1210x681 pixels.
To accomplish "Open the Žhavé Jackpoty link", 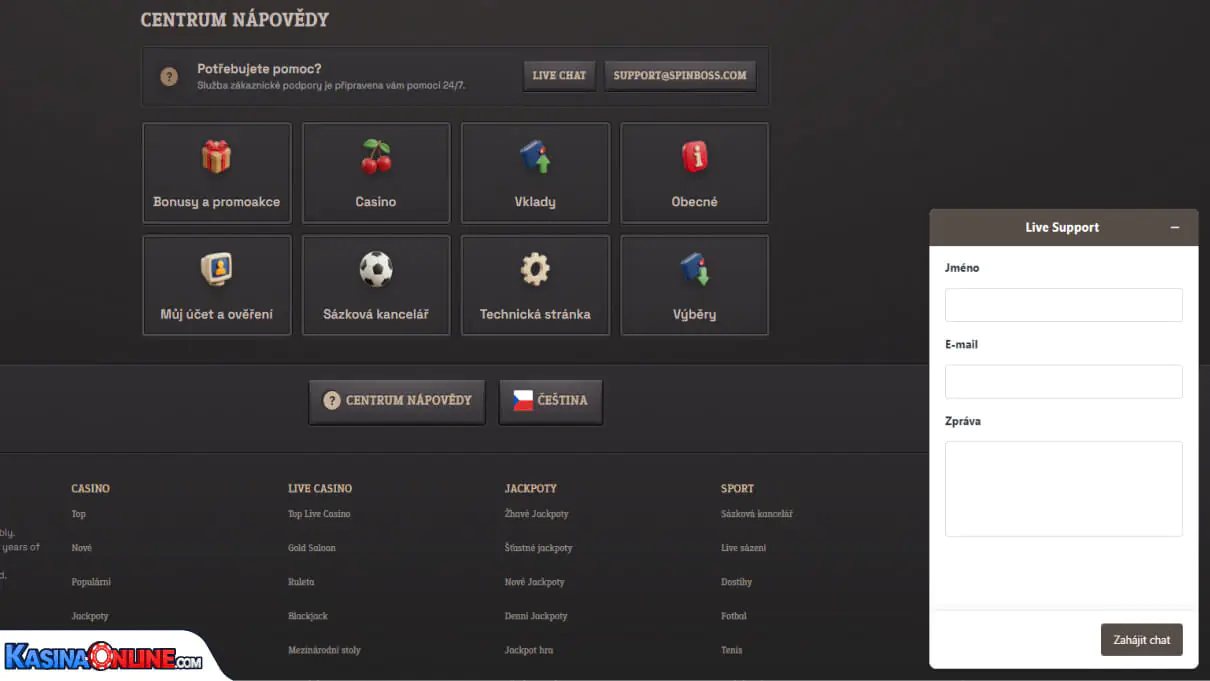I will (538, 513).
